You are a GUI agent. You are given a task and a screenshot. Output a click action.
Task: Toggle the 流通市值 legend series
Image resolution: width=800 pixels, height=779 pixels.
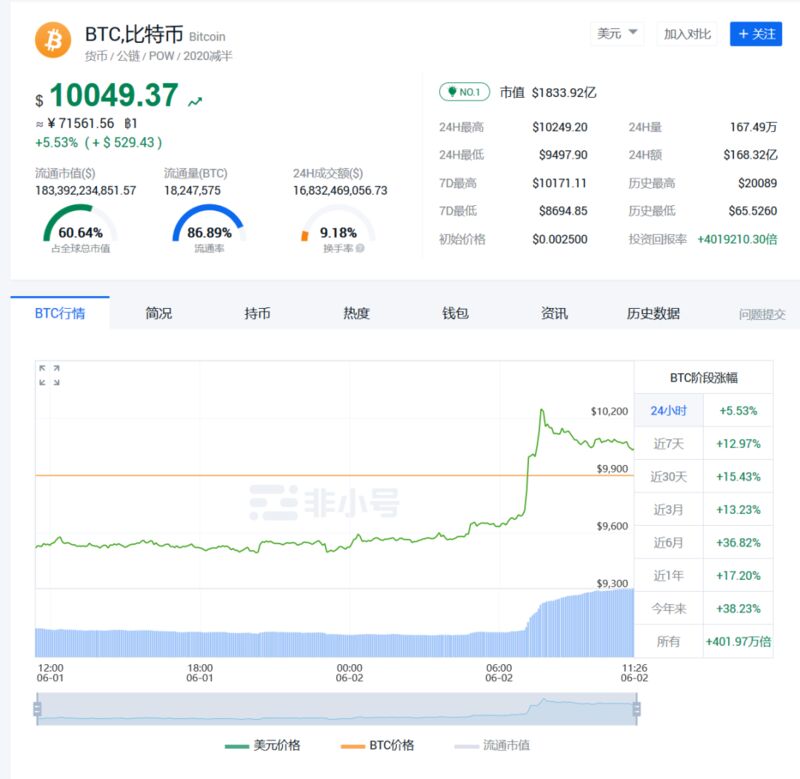pos(492,745)
